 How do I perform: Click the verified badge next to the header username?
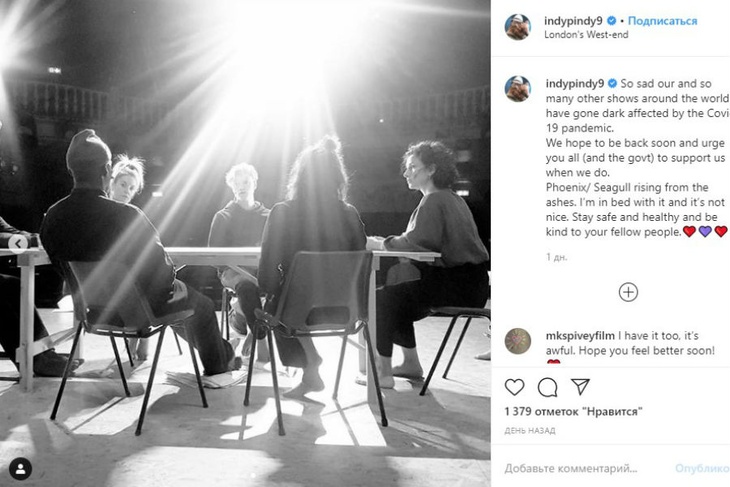click(612, 20)
